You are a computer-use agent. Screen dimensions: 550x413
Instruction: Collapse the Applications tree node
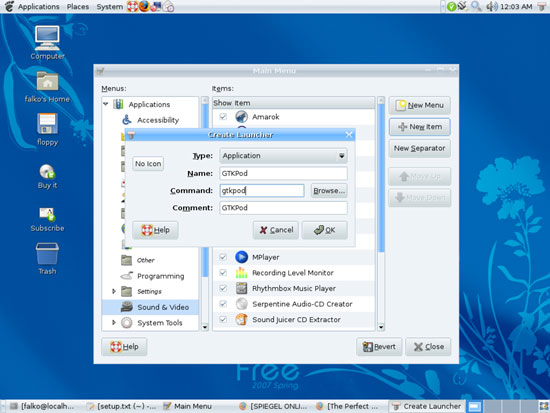106,104
